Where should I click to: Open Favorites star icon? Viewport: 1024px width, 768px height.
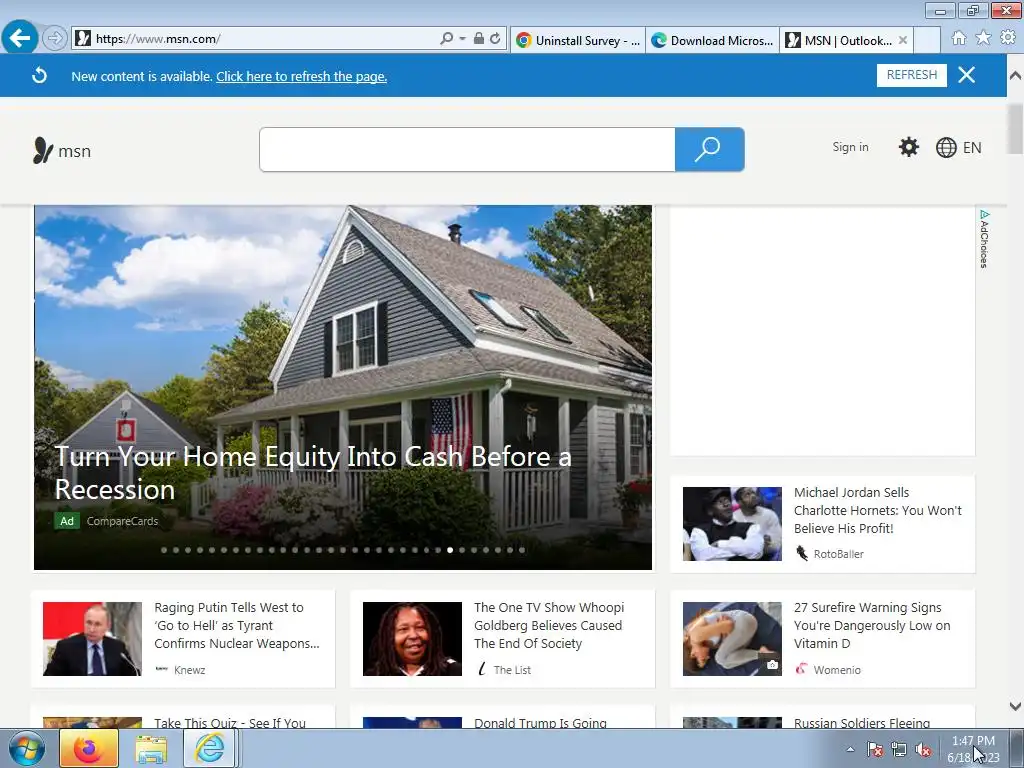pyautogui.click(x=984, y=38)
